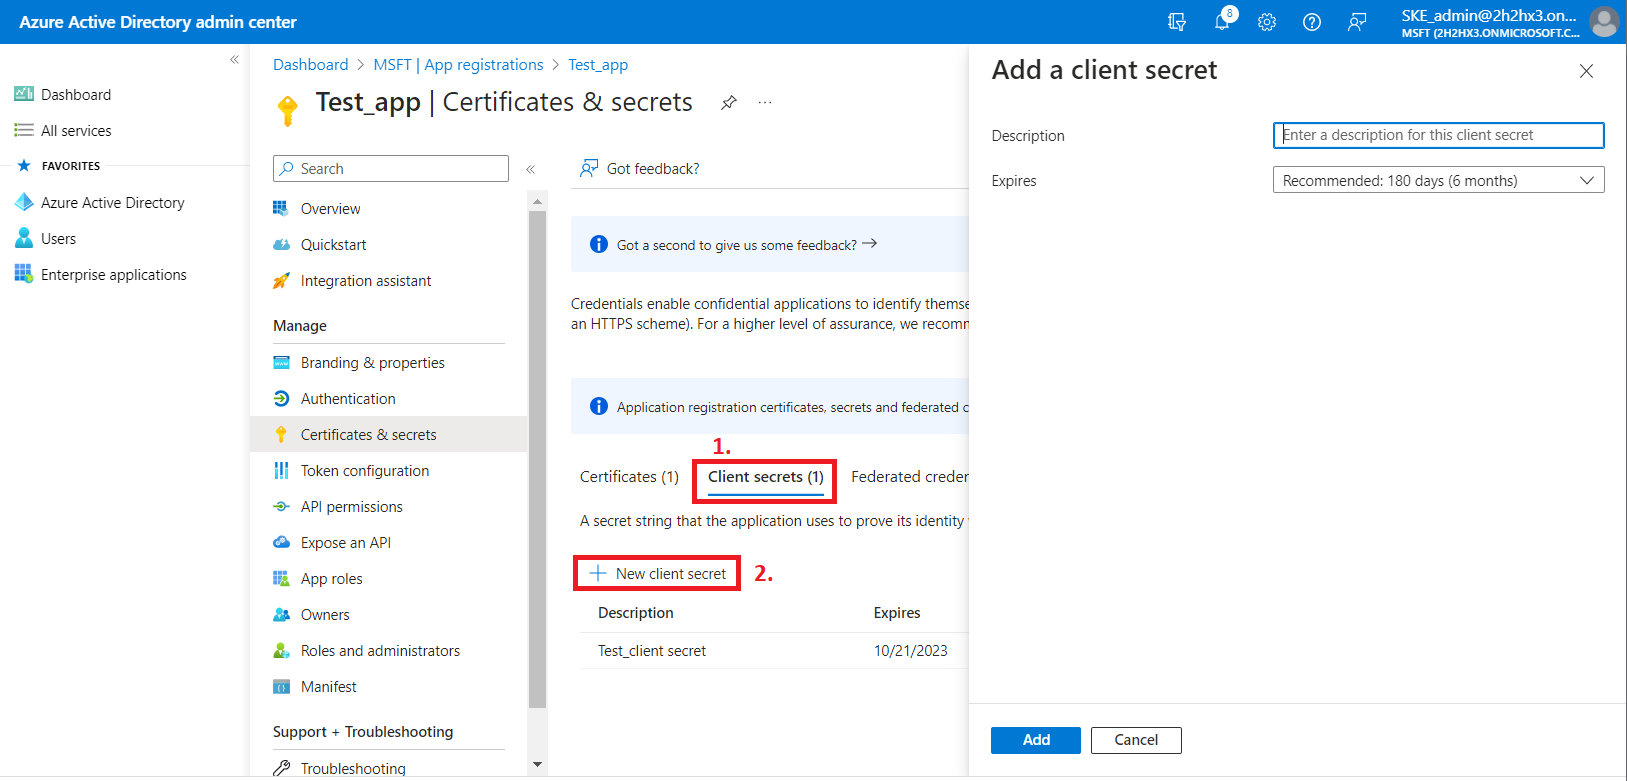Screen dimensions: 1627x781
Task: Collapse the left navigation sidebar
Action: pos(234,60)
